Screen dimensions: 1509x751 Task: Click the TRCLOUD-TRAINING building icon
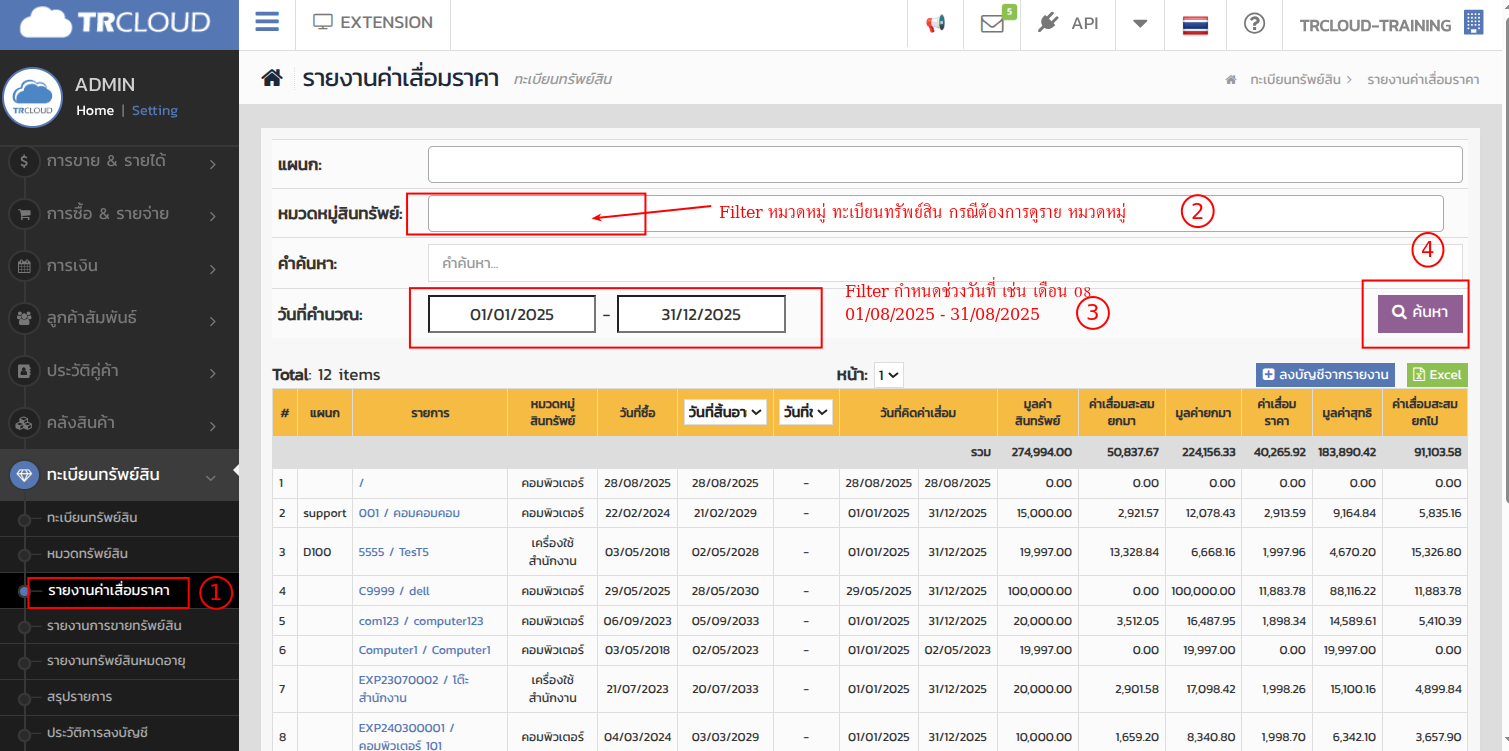coord(1474,24)
